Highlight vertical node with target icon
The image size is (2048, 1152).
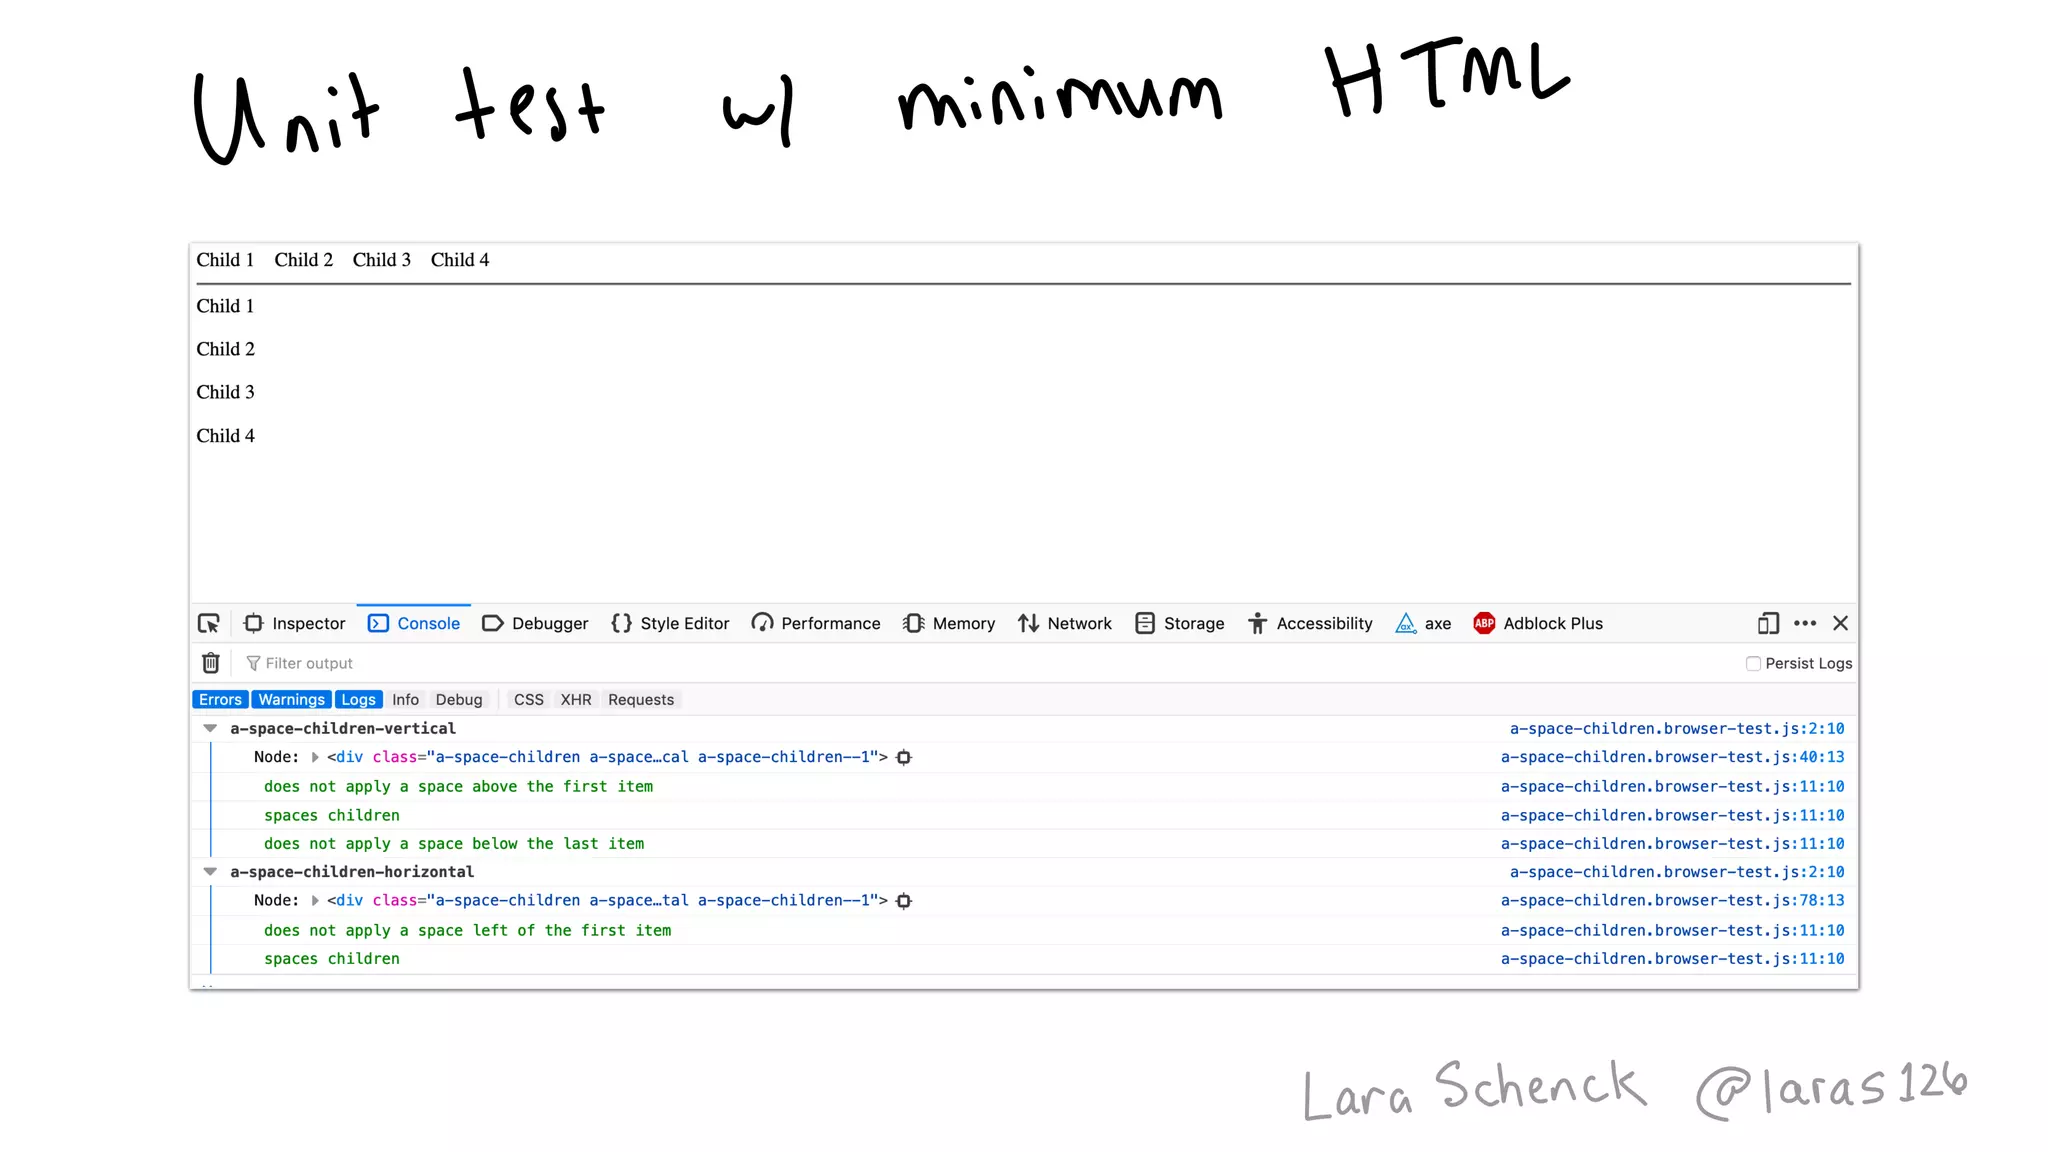[904, 758]
